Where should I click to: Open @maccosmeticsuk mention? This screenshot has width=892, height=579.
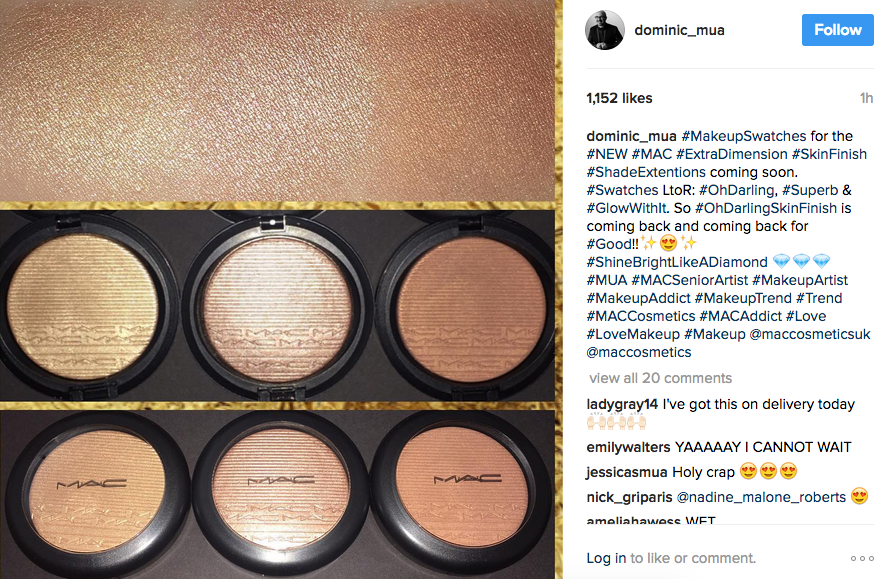pyautogui.click(x=810, y=334)
